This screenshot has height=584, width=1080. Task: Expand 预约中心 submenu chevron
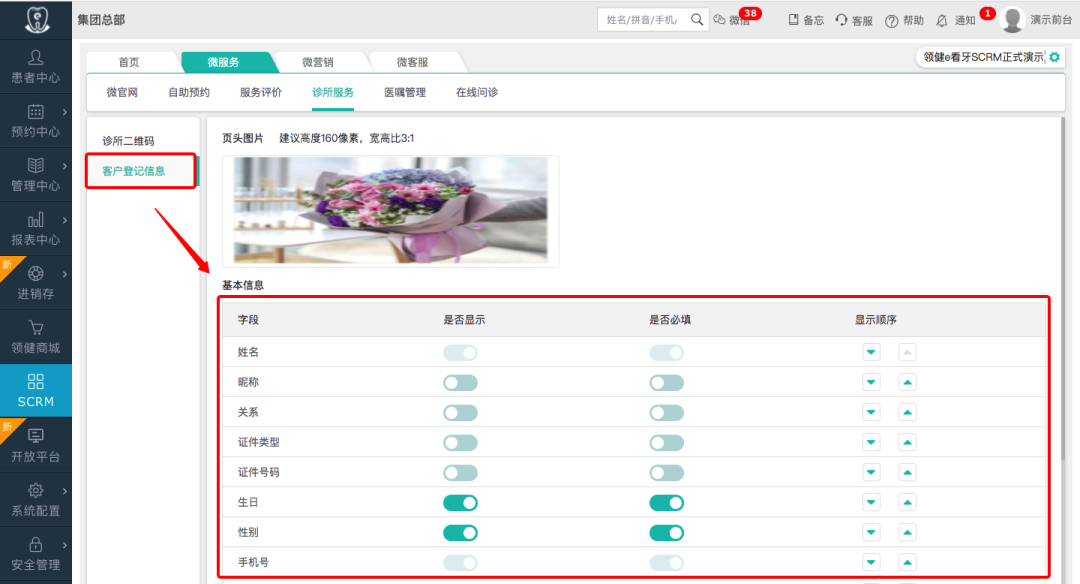[x=65, y=112]
